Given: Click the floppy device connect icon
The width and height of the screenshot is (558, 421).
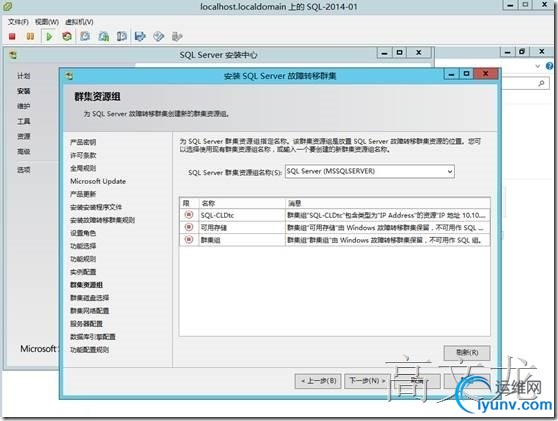Looking at the screenshot, I should click(140, 36).
